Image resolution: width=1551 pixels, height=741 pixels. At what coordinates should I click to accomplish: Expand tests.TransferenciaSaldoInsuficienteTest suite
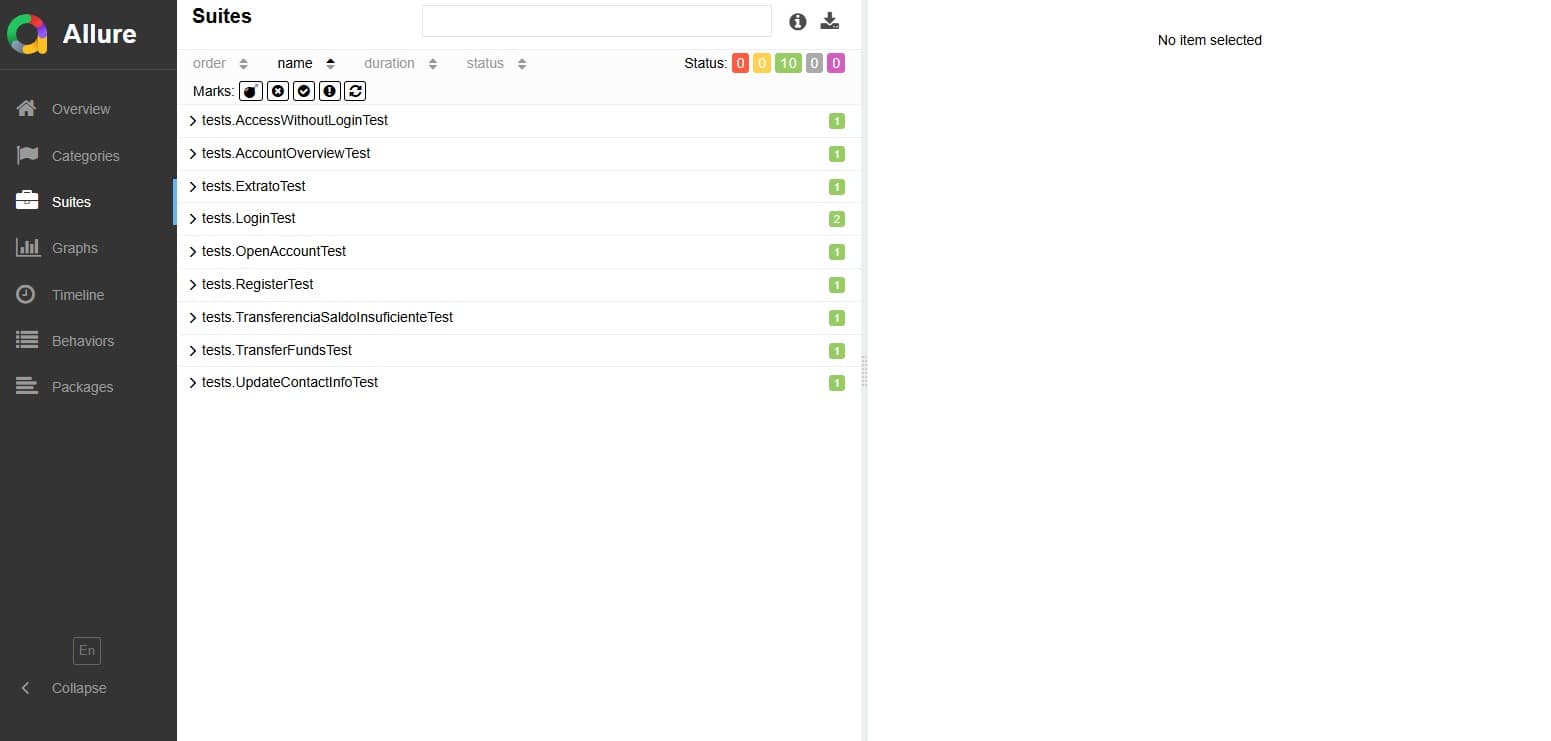326,318
